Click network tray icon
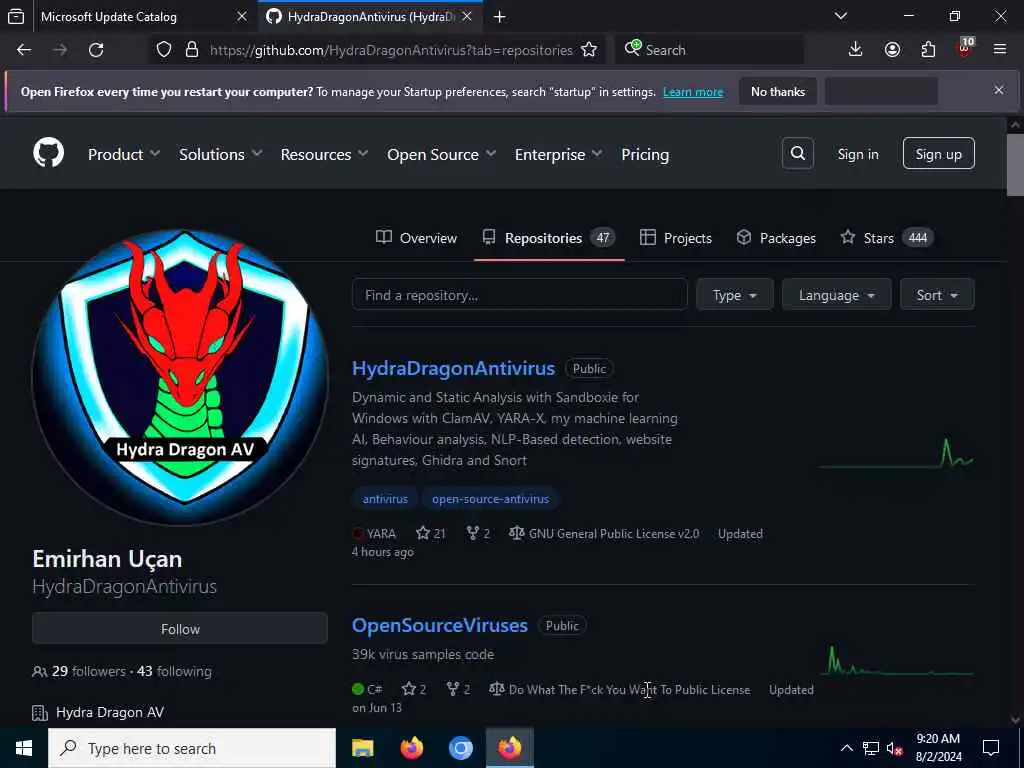 (871, 748)
